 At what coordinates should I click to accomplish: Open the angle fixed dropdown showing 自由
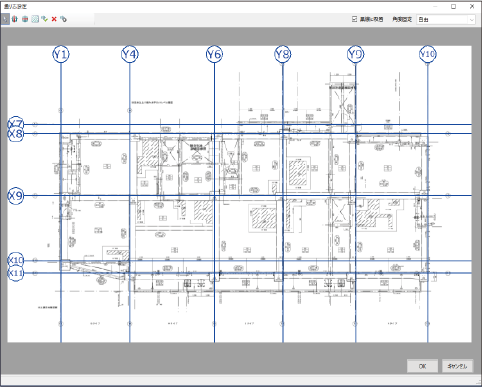point(446,20)
